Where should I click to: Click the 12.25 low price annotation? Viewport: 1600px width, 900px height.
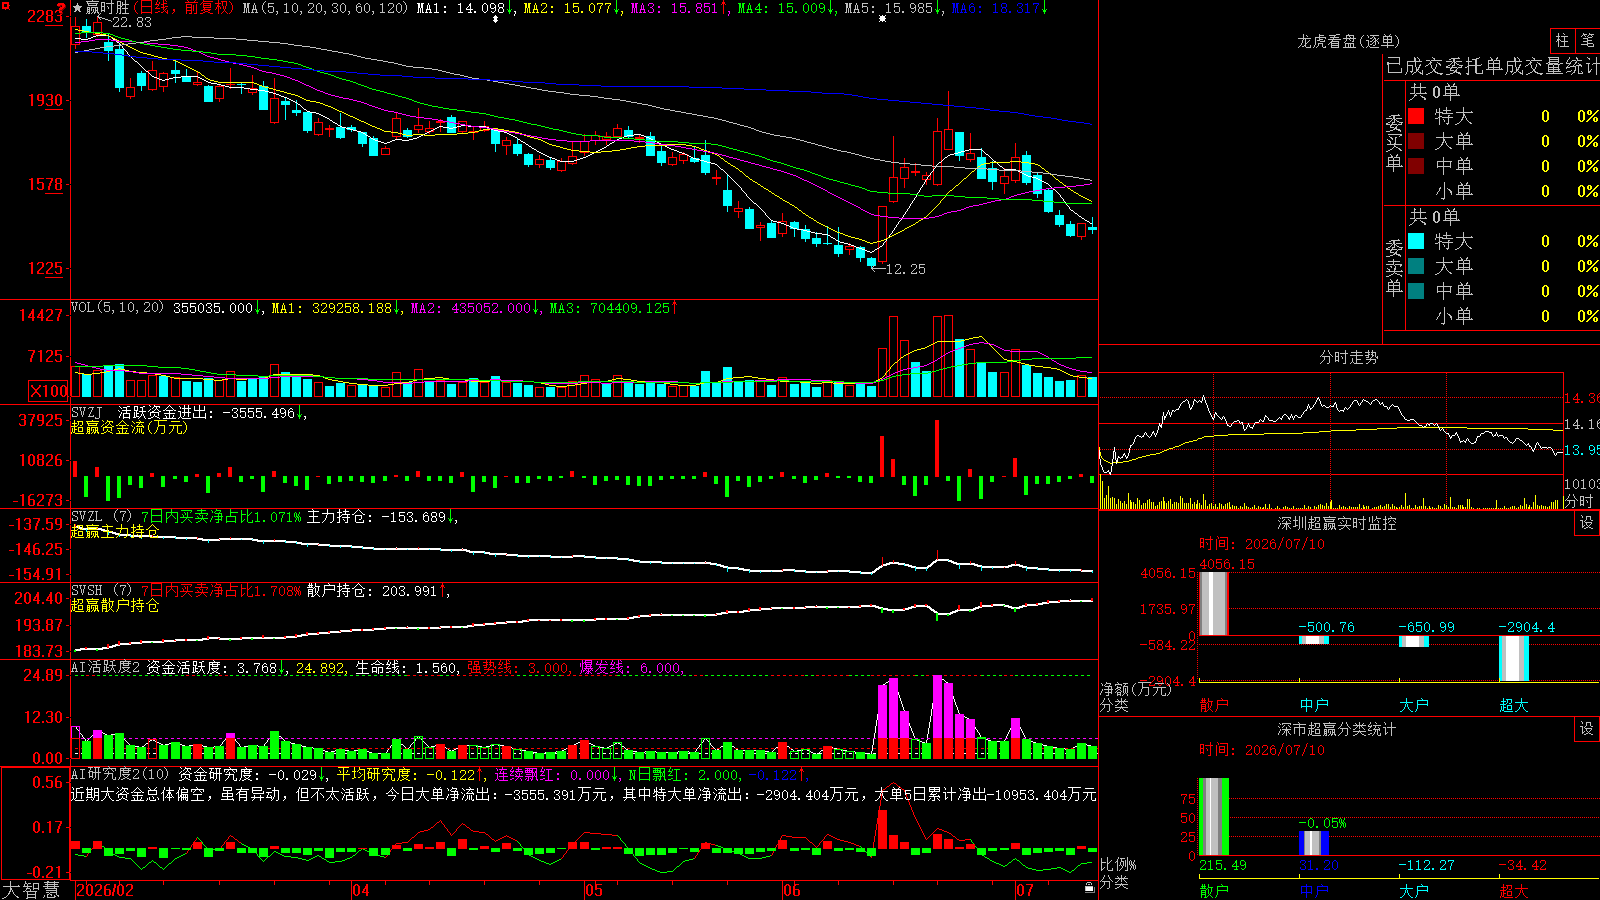[906, 269]
